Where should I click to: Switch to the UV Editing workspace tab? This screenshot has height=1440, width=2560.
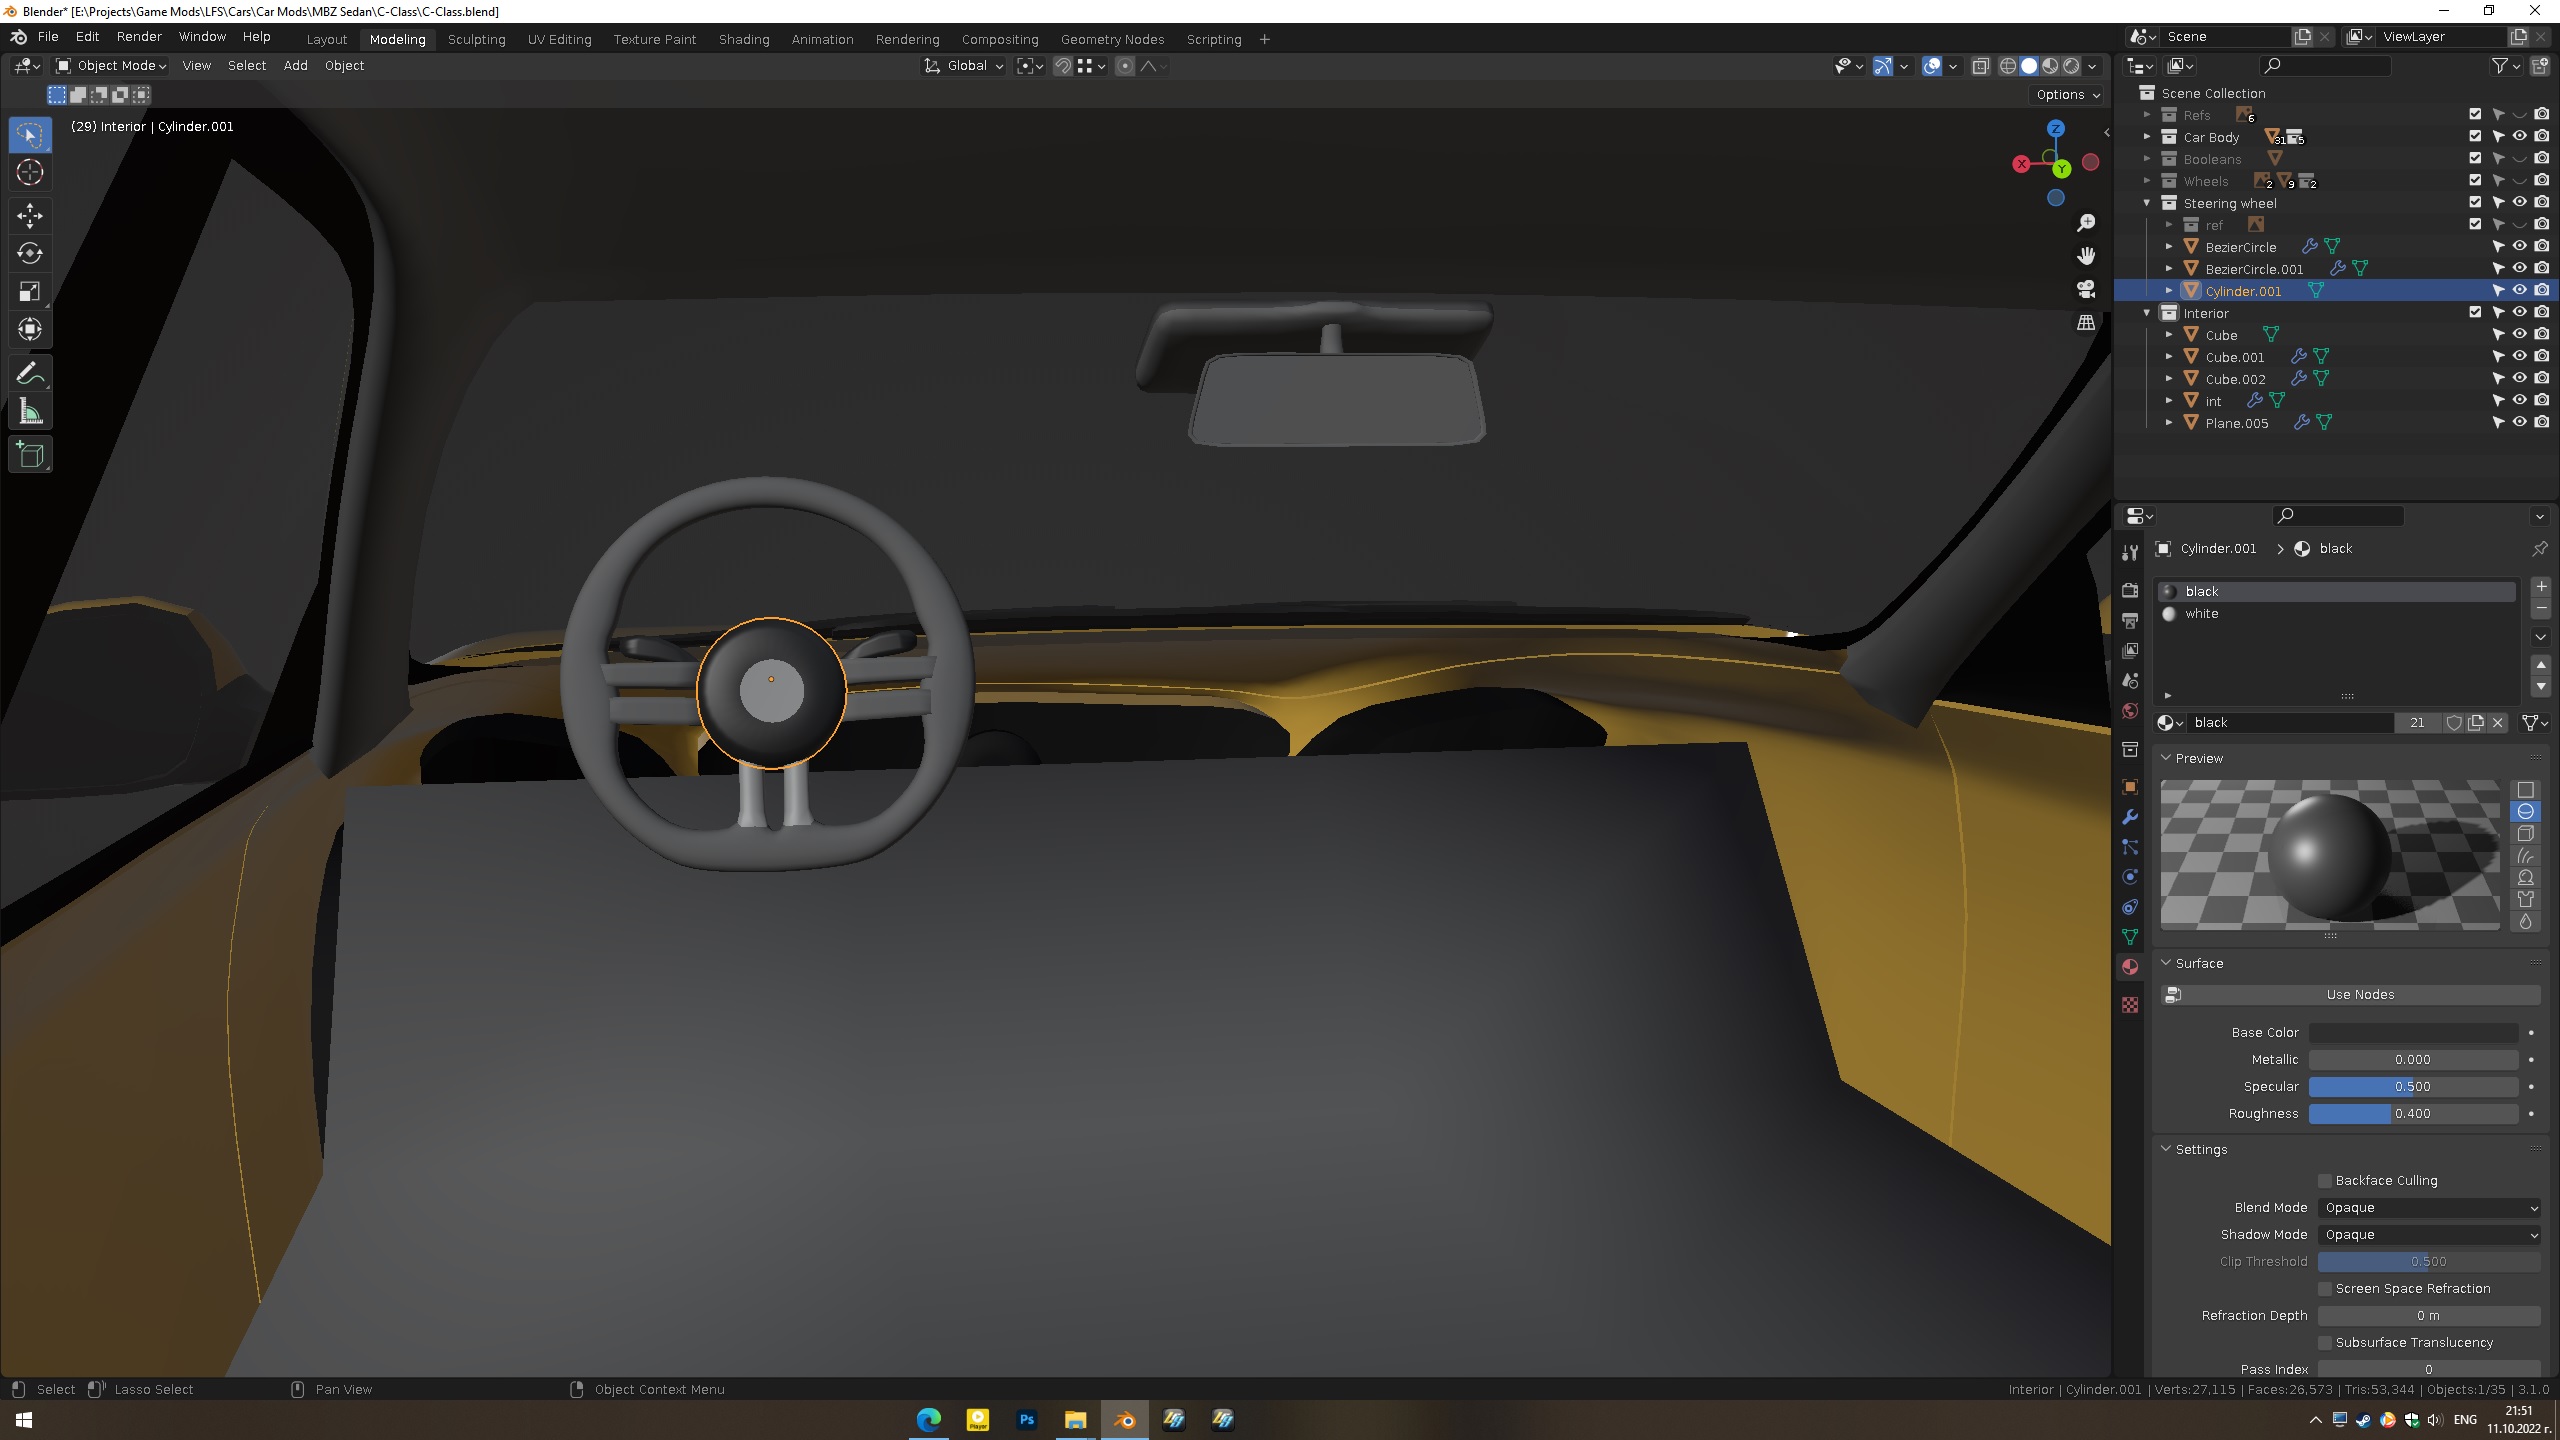(x=559, y=39)
